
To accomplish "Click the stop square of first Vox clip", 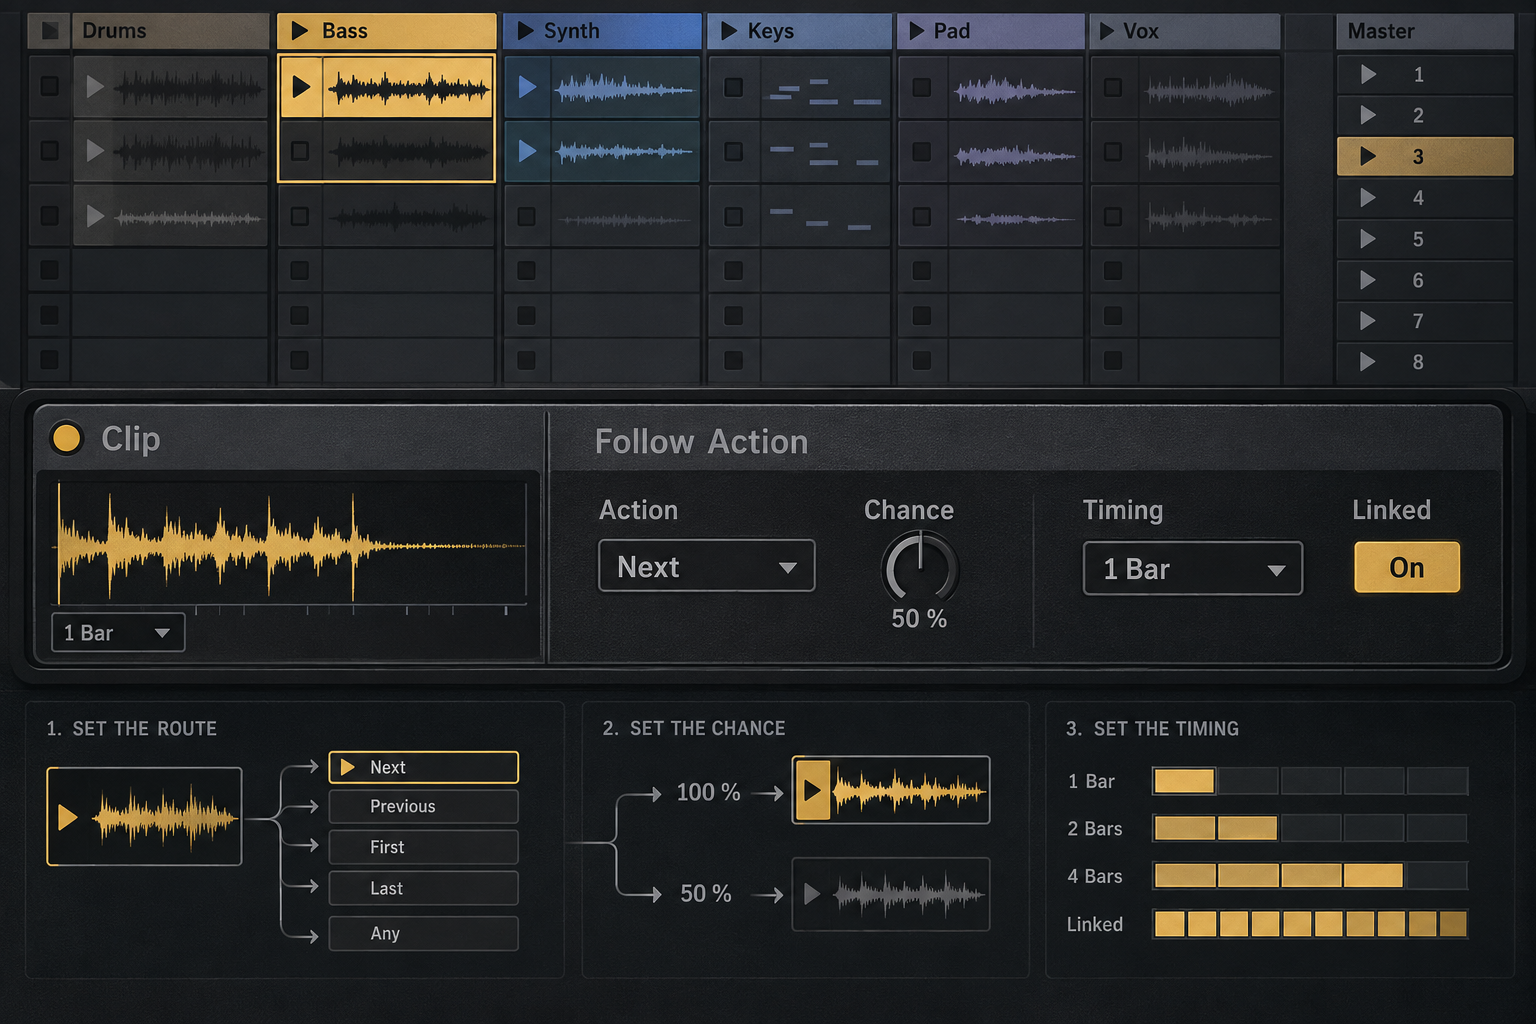I will click(1112, 87).
